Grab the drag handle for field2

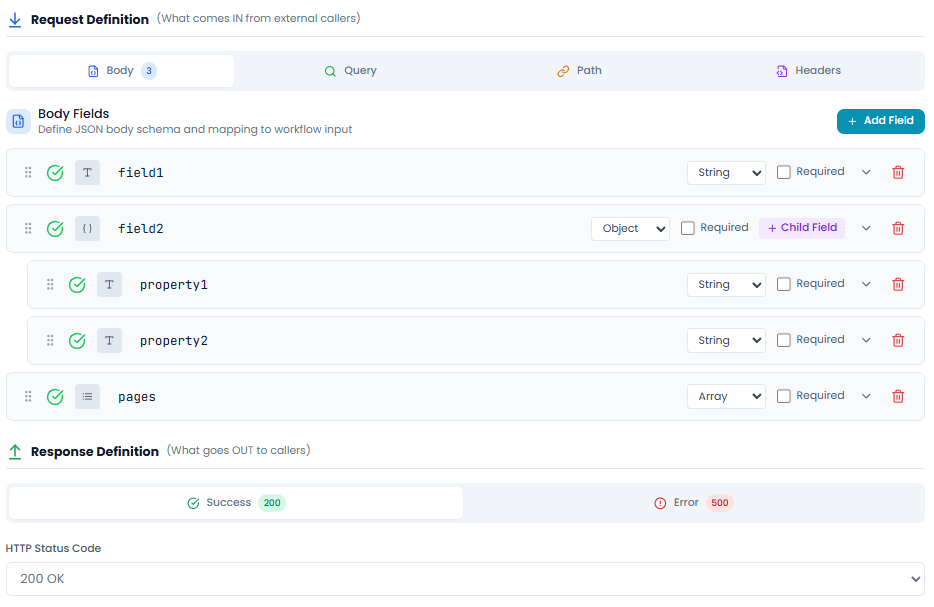[28, 229]
